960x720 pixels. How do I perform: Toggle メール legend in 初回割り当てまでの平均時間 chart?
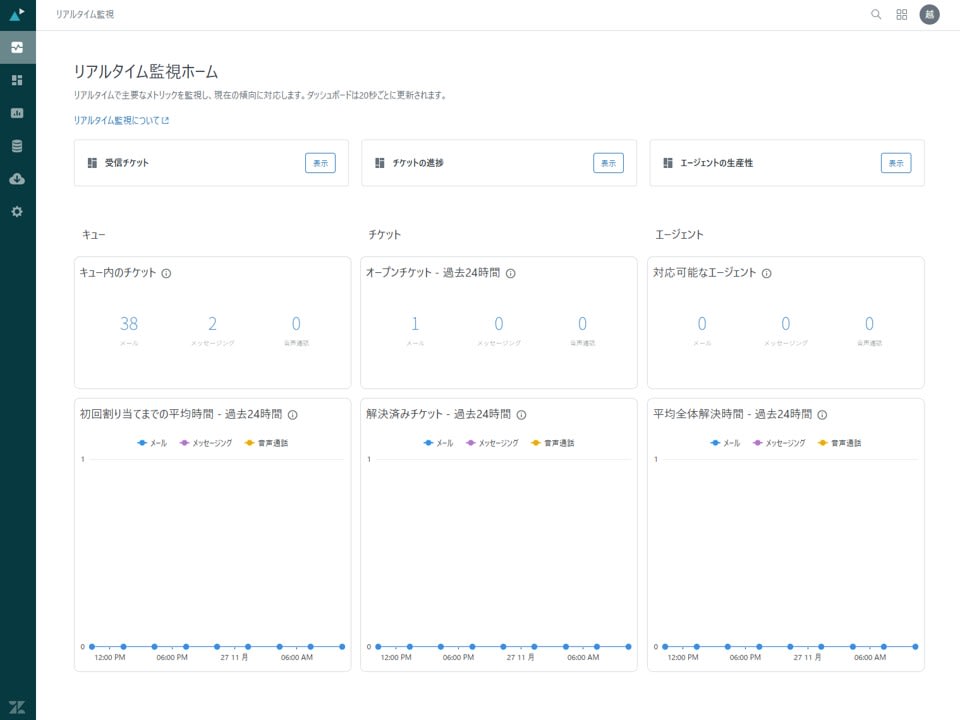[x=152, y=442]
